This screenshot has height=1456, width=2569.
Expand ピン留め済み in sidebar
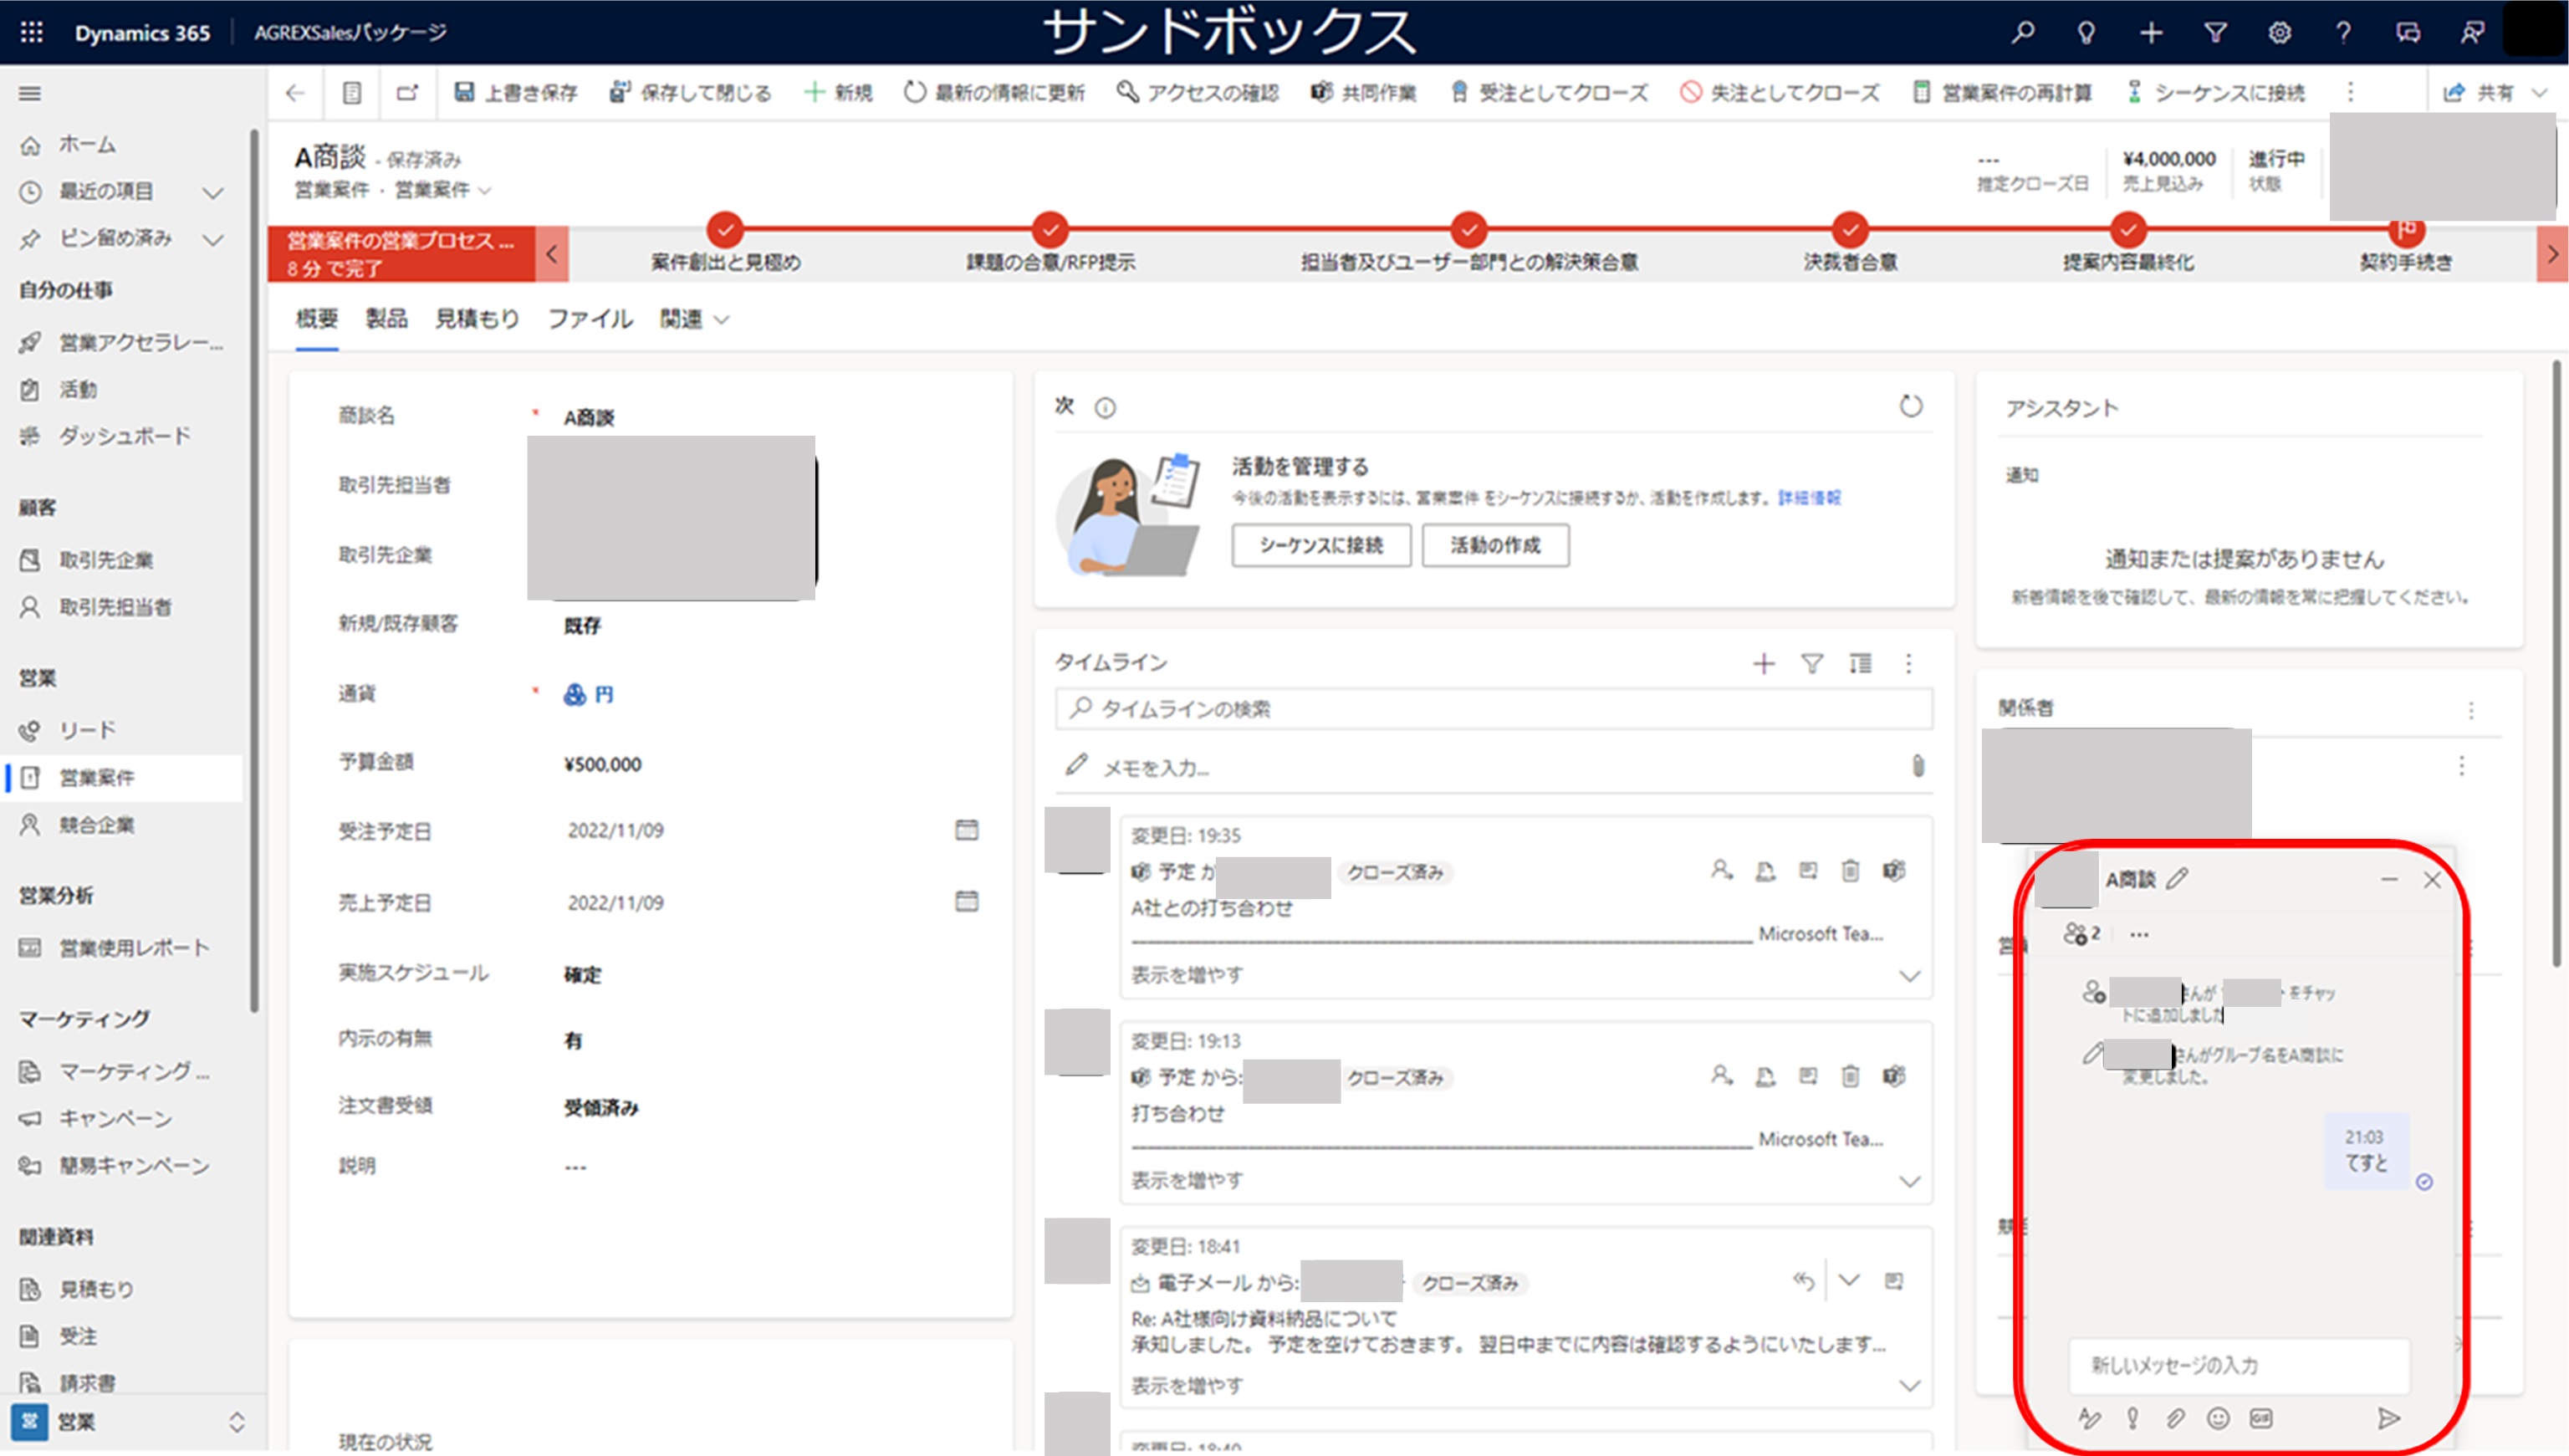coord(213,240)
